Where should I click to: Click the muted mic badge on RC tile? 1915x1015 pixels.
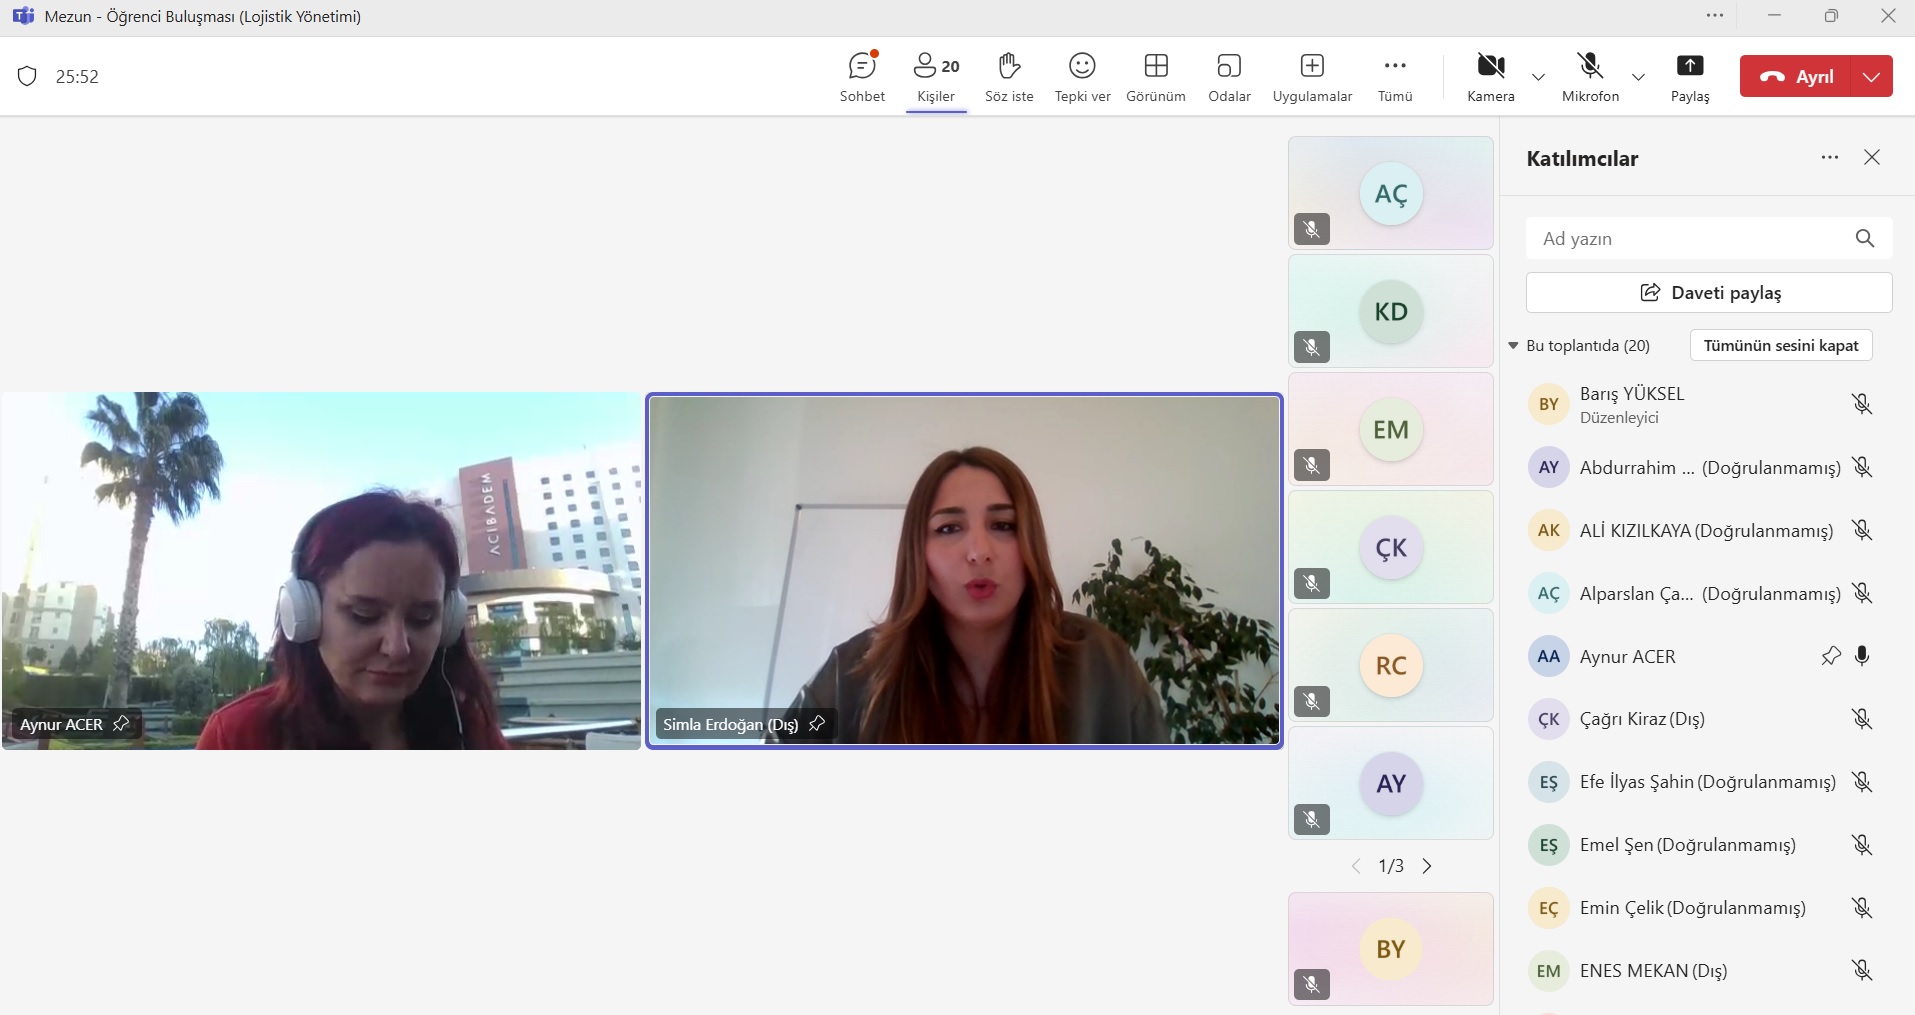1312,701
